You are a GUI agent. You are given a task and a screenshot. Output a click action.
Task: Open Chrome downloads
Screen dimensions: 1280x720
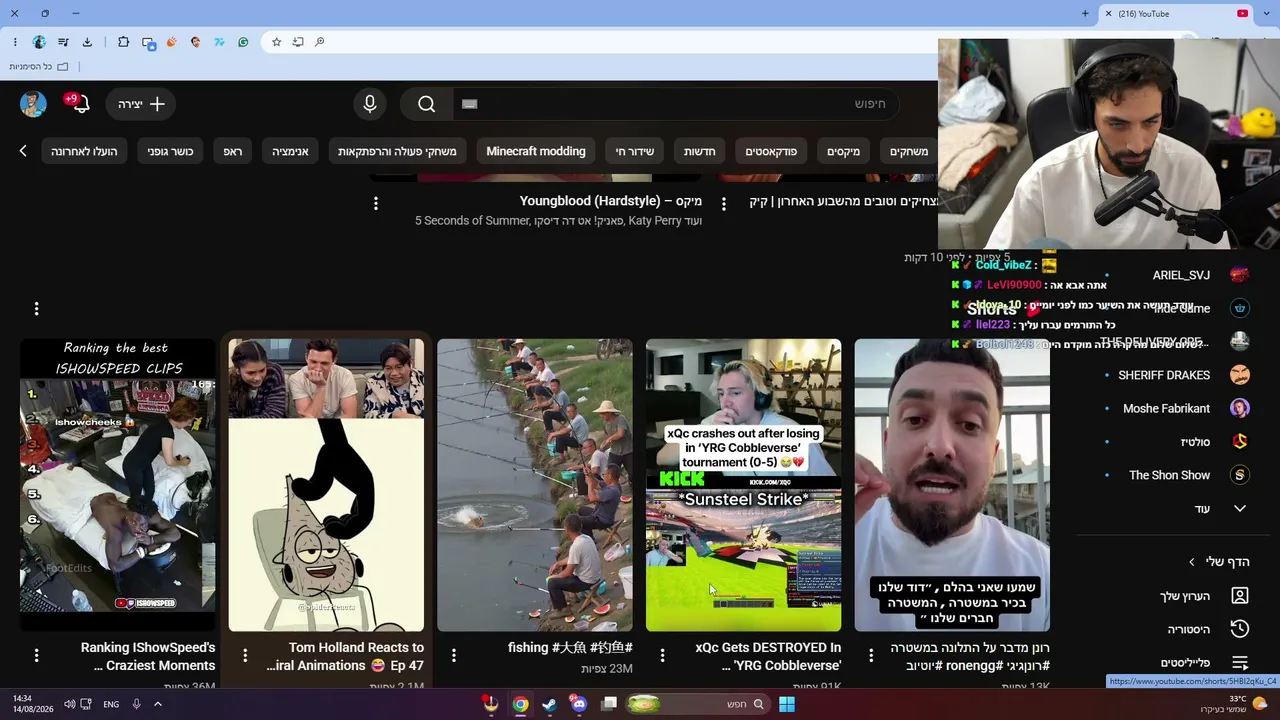point(87,42)
